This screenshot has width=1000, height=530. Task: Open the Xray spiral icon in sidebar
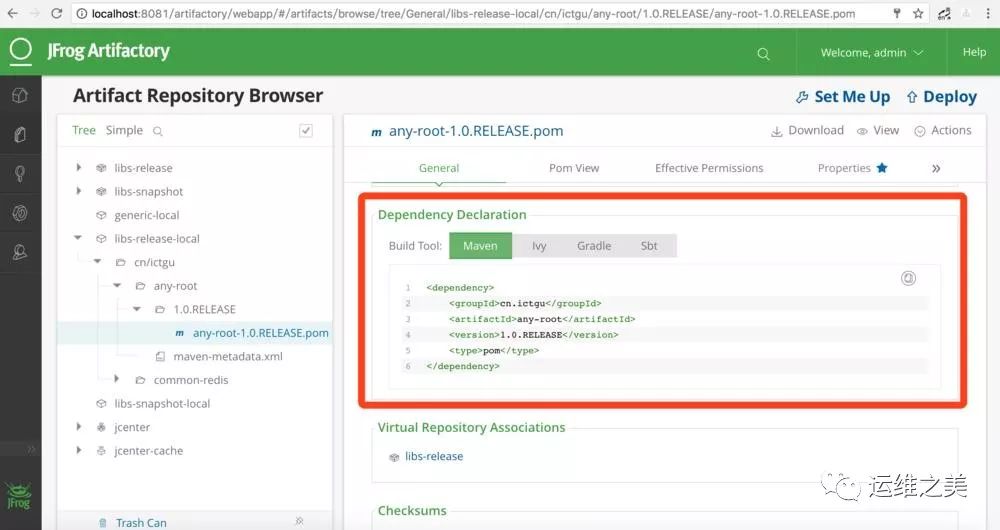[20, 213]
